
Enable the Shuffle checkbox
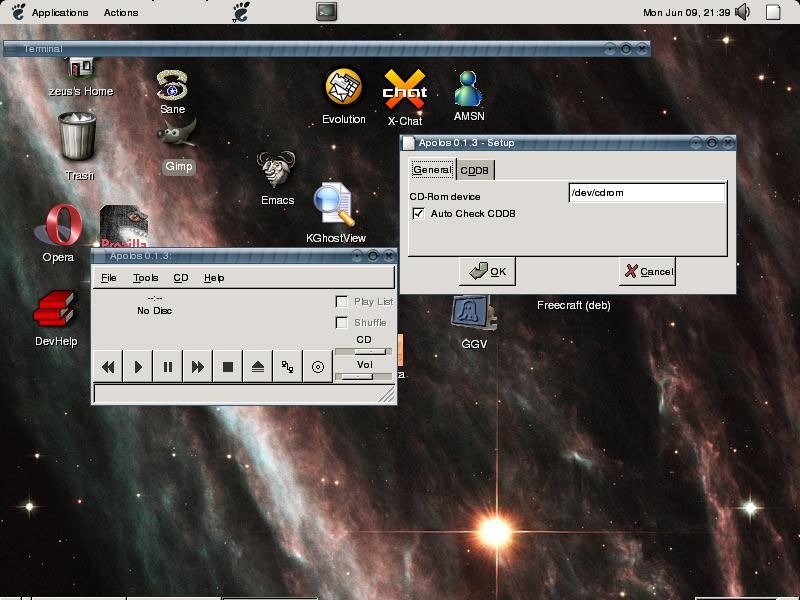pos(342,322)
